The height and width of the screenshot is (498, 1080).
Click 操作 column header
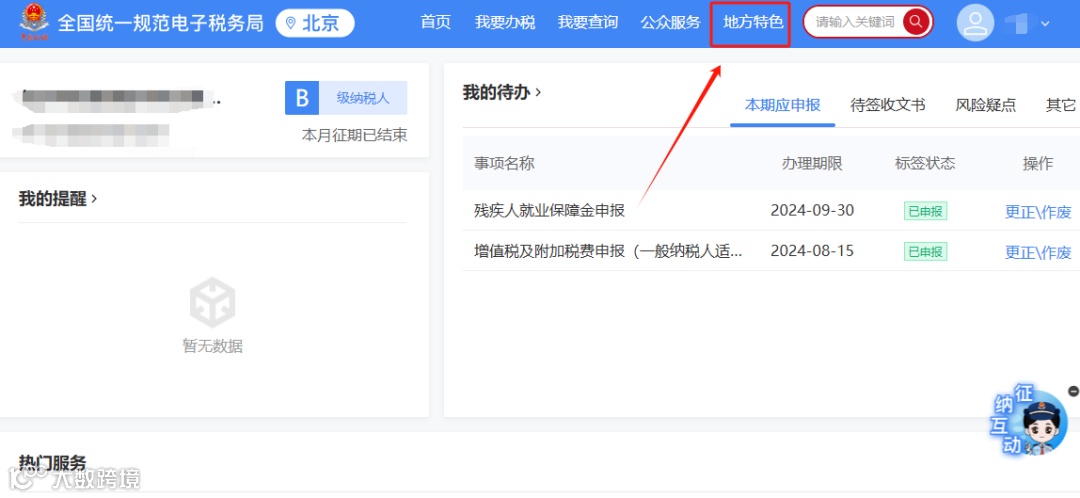[x=1038, y=163]
